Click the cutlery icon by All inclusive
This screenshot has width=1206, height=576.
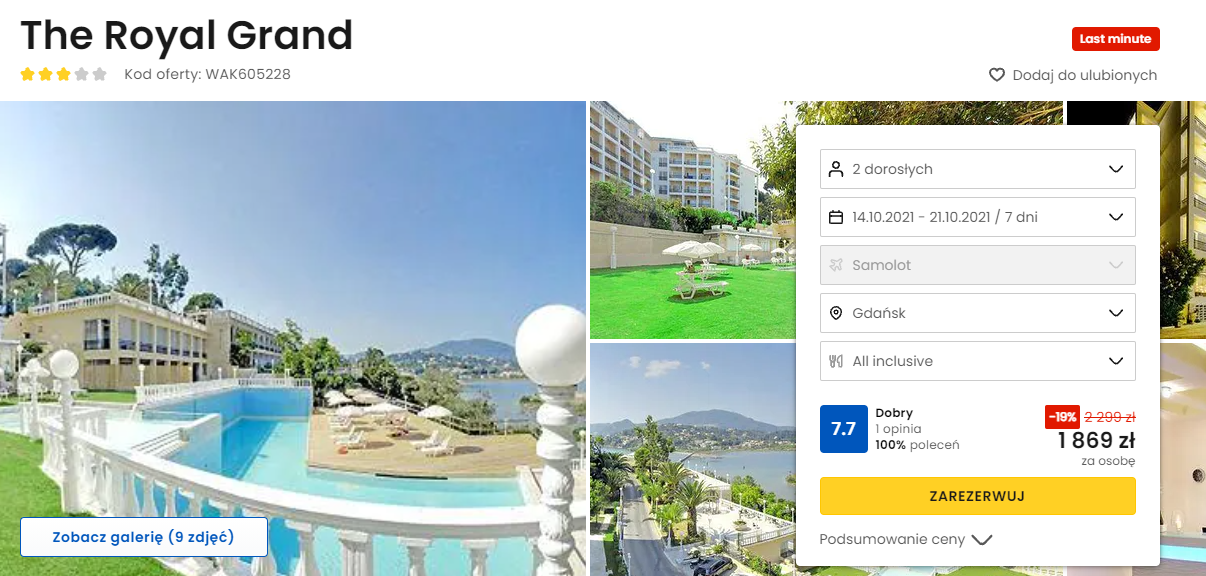tap(837, 361)
